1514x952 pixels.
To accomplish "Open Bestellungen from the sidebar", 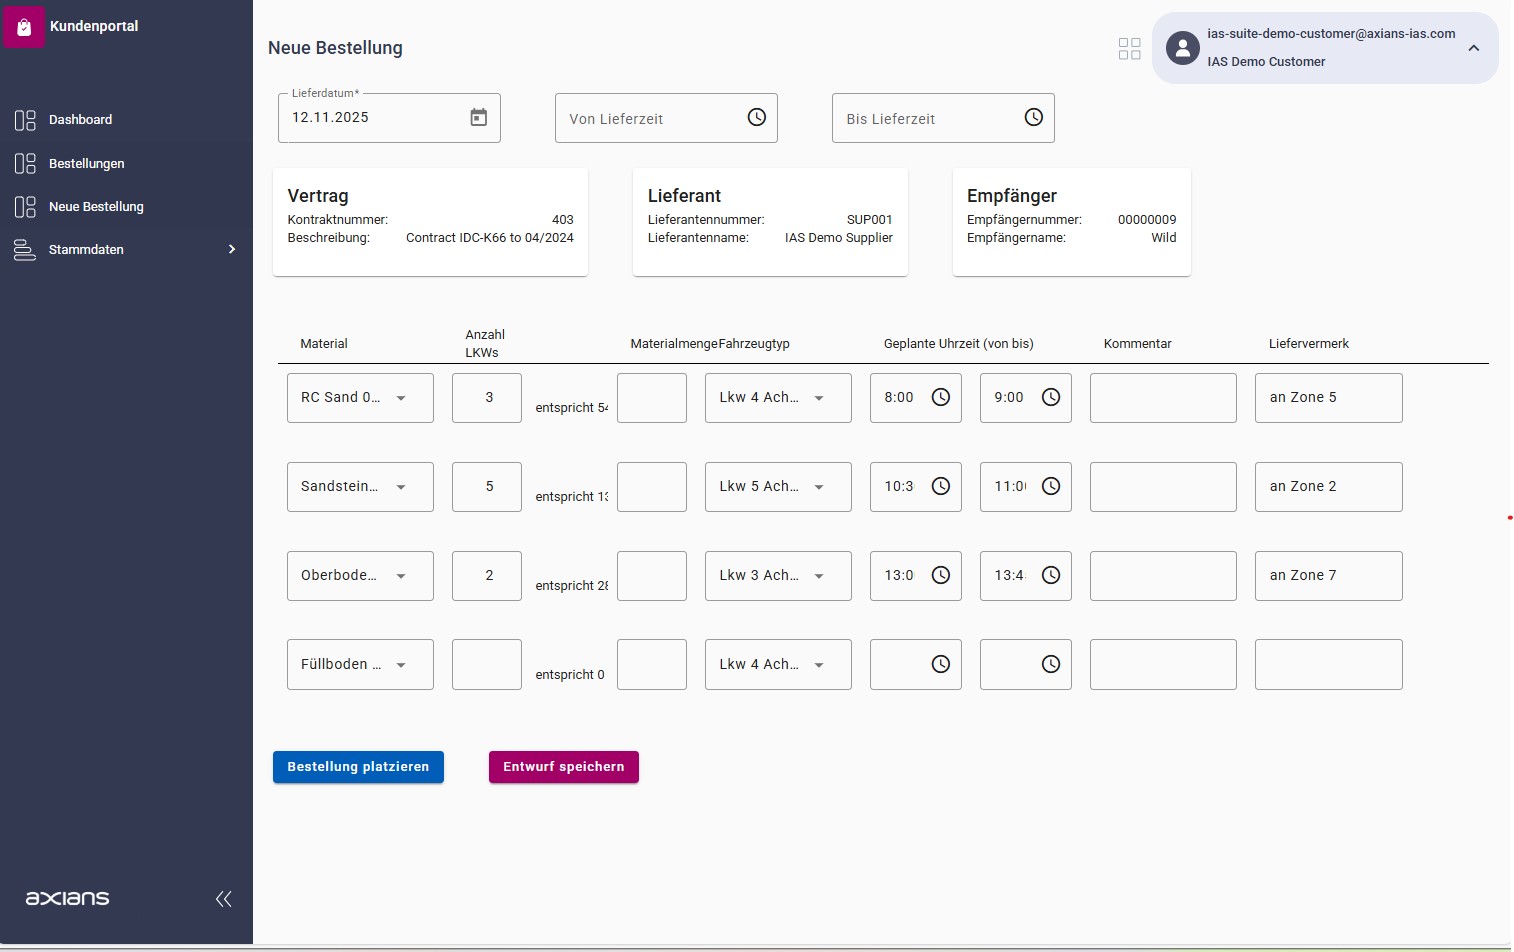I will point(86,164).
